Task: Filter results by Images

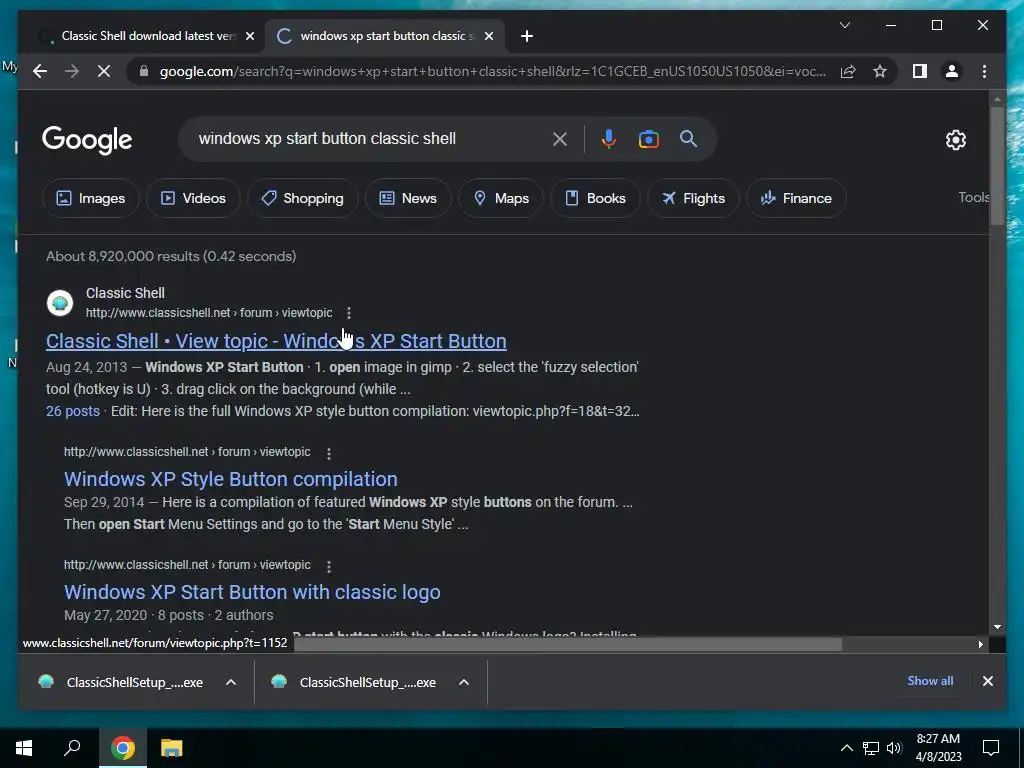Action: pos(91,198)
